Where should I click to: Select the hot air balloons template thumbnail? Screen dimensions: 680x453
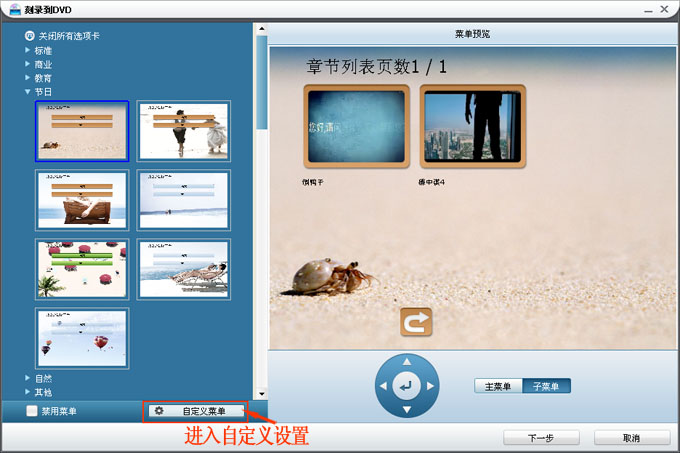82,338
